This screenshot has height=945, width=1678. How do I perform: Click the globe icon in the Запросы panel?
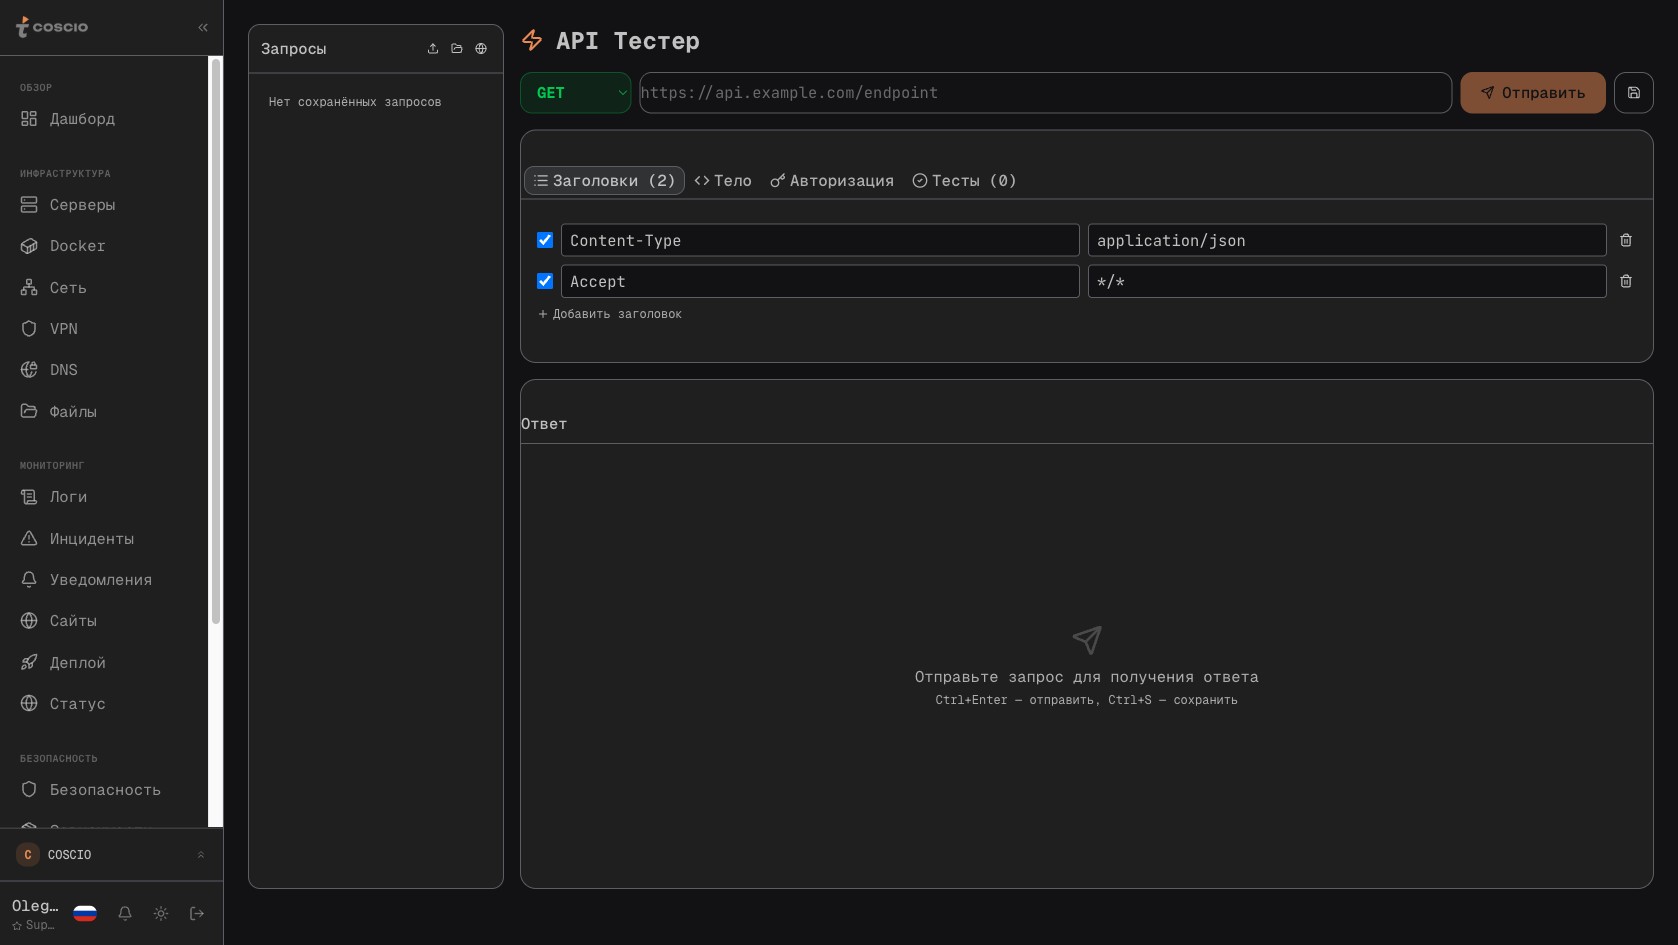point(481,49)
